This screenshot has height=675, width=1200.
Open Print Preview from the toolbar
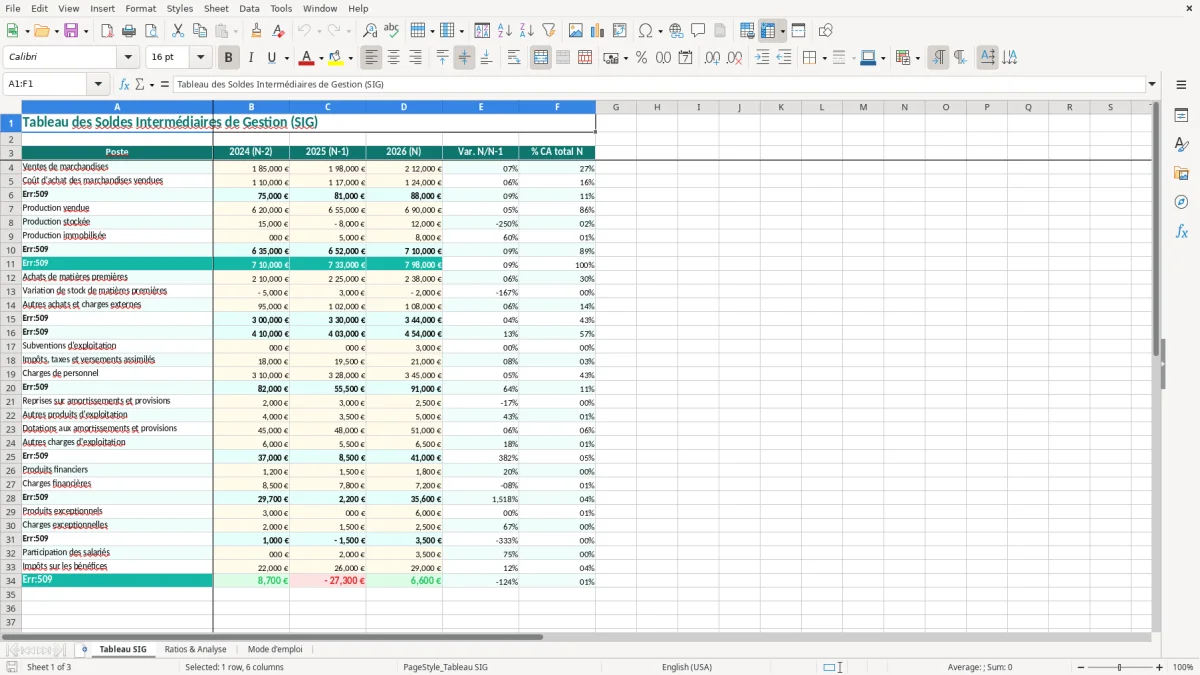click(x=150, y=31)
